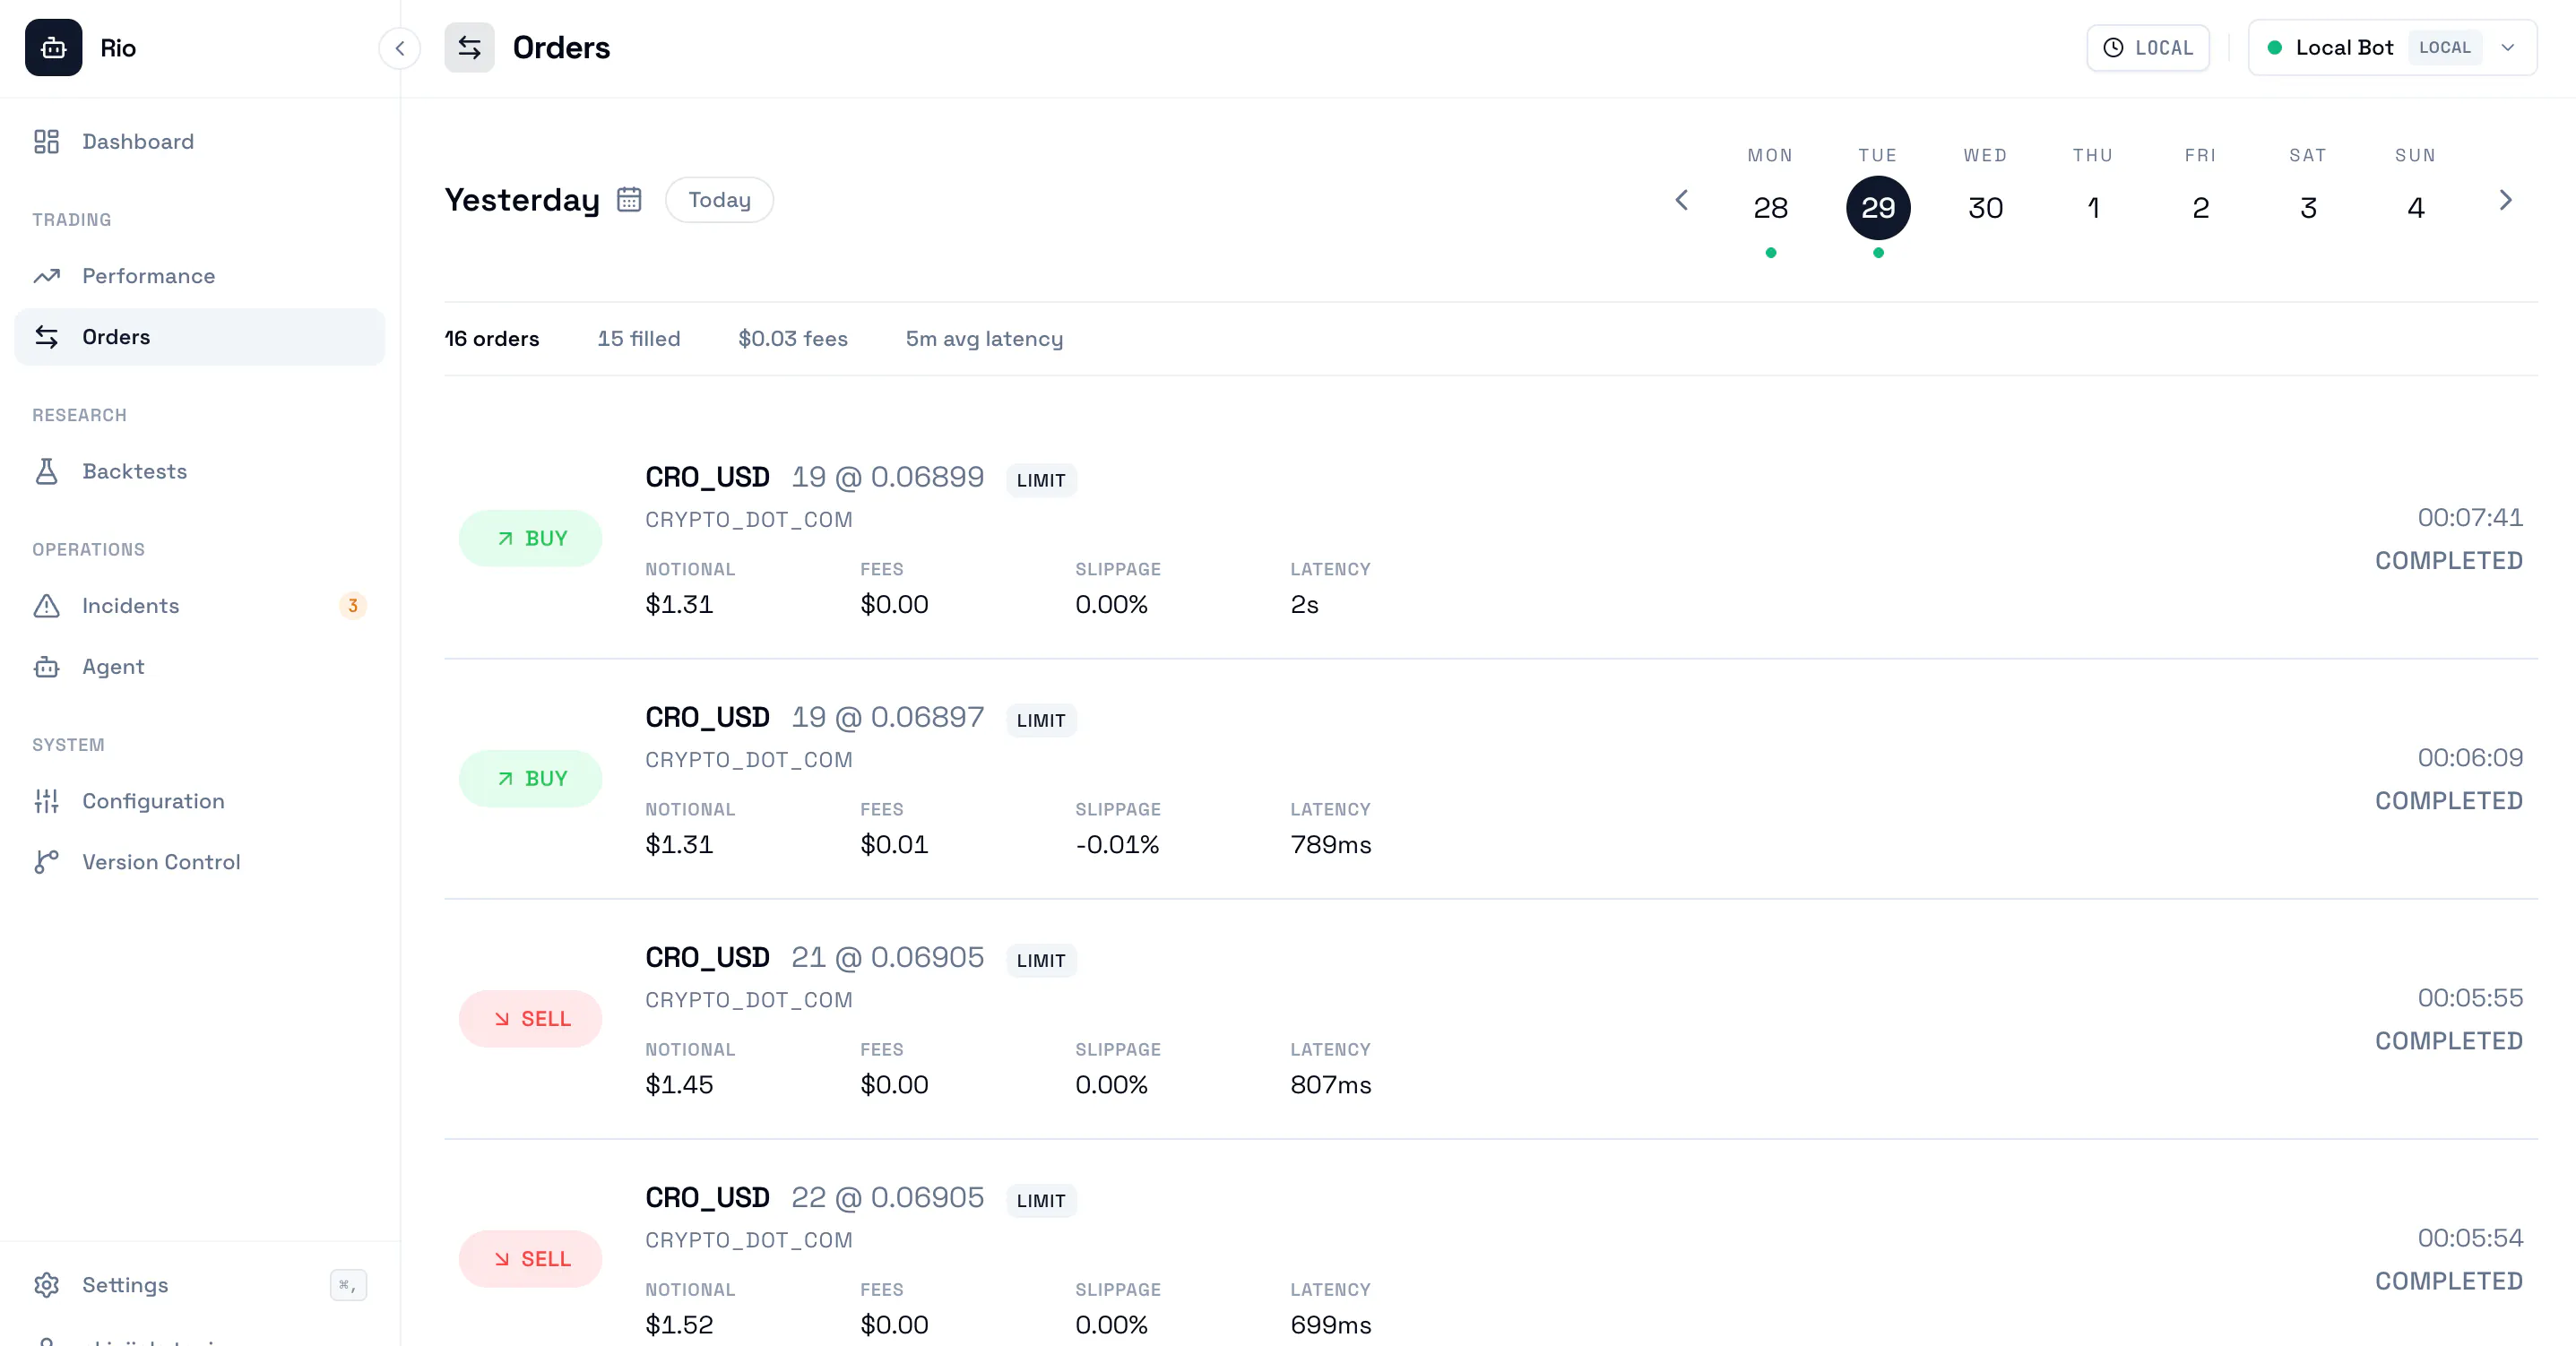Open the Performance page
The width and height of the screenshot is (2576, 1346).
click(199, 276)
